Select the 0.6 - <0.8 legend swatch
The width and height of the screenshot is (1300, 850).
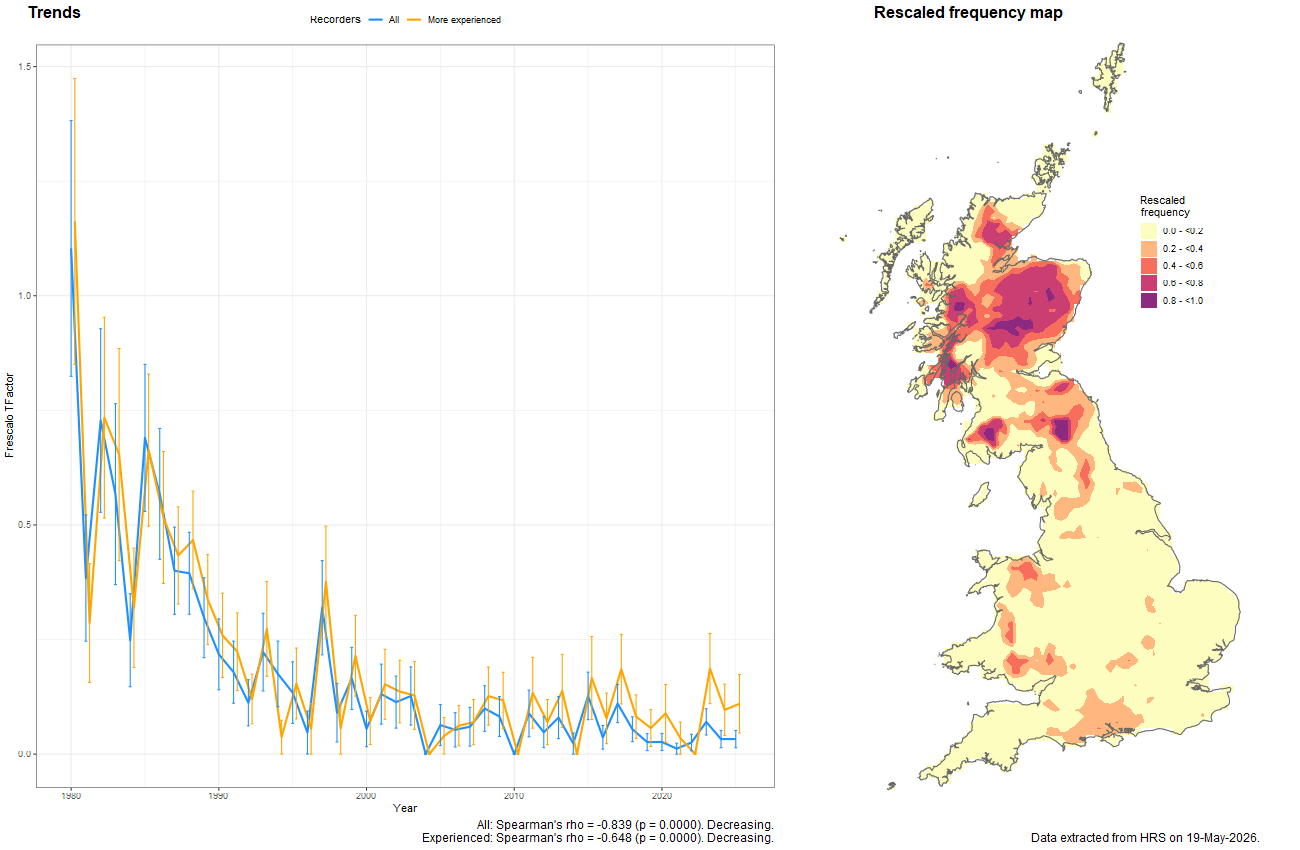pos(1149,283)
